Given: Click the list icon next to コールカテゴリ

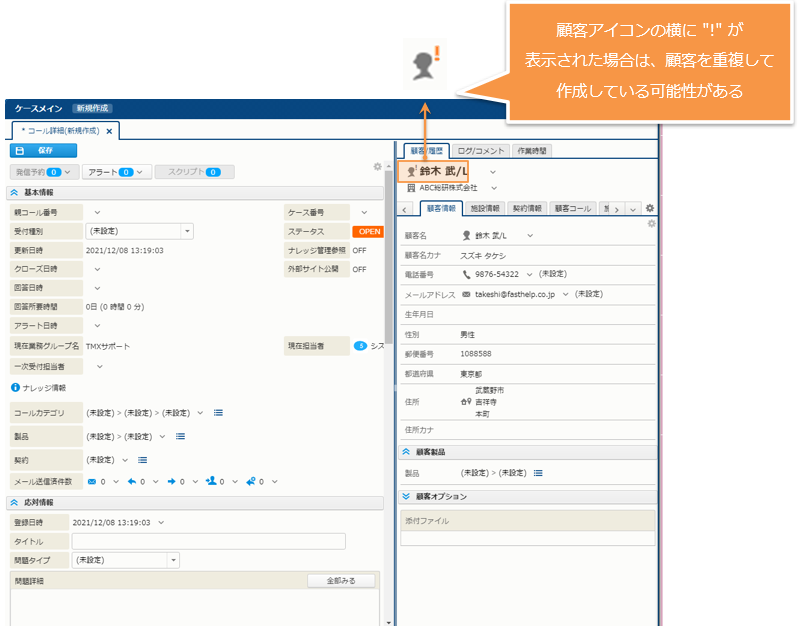Looking at the screenshot, I should click(218, 412).
